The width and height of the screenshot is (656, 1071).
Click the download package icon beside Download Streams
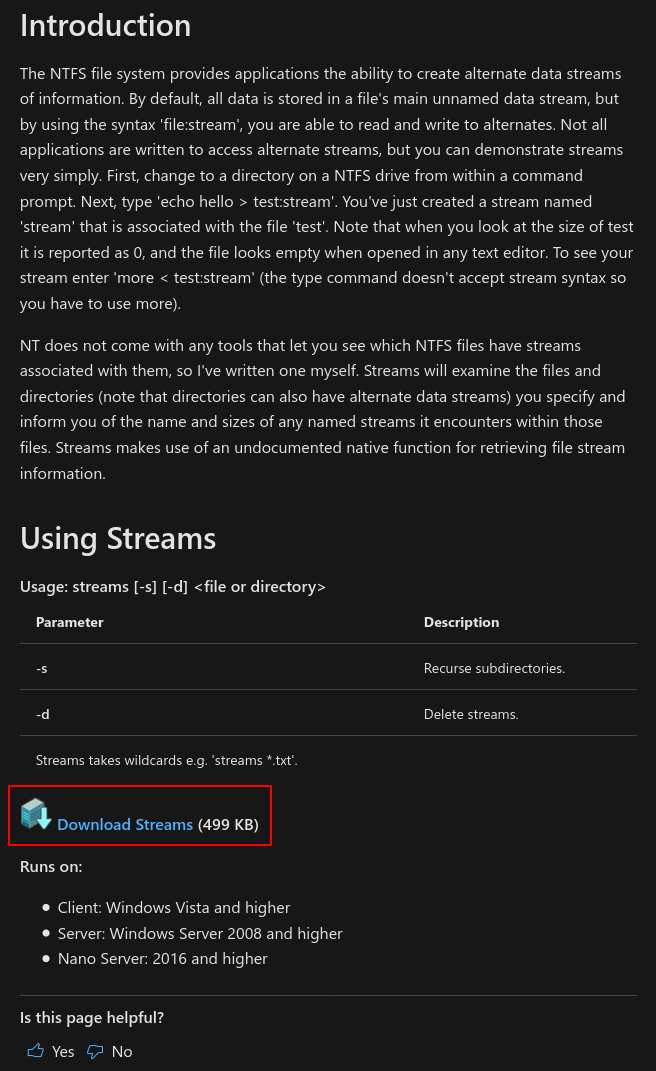[36, 814]
